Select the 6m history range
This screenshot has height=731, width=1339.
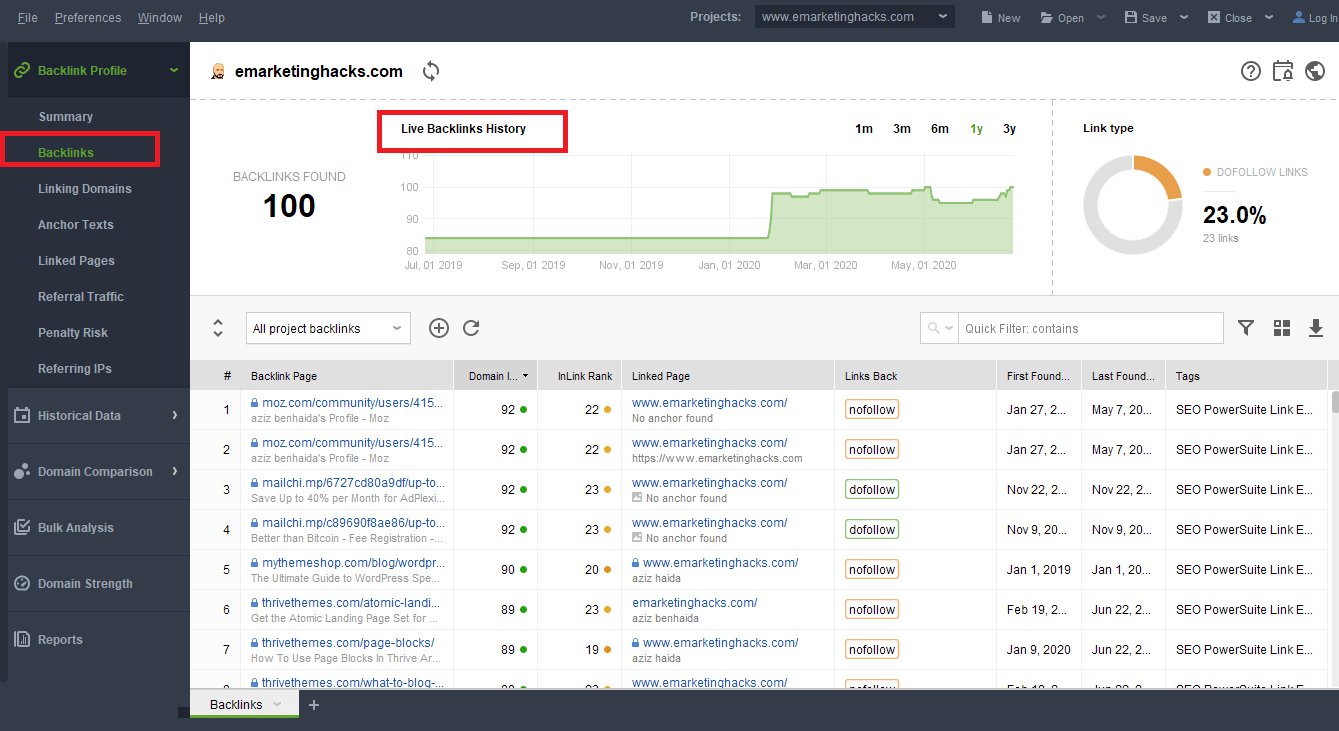(940, 128)
